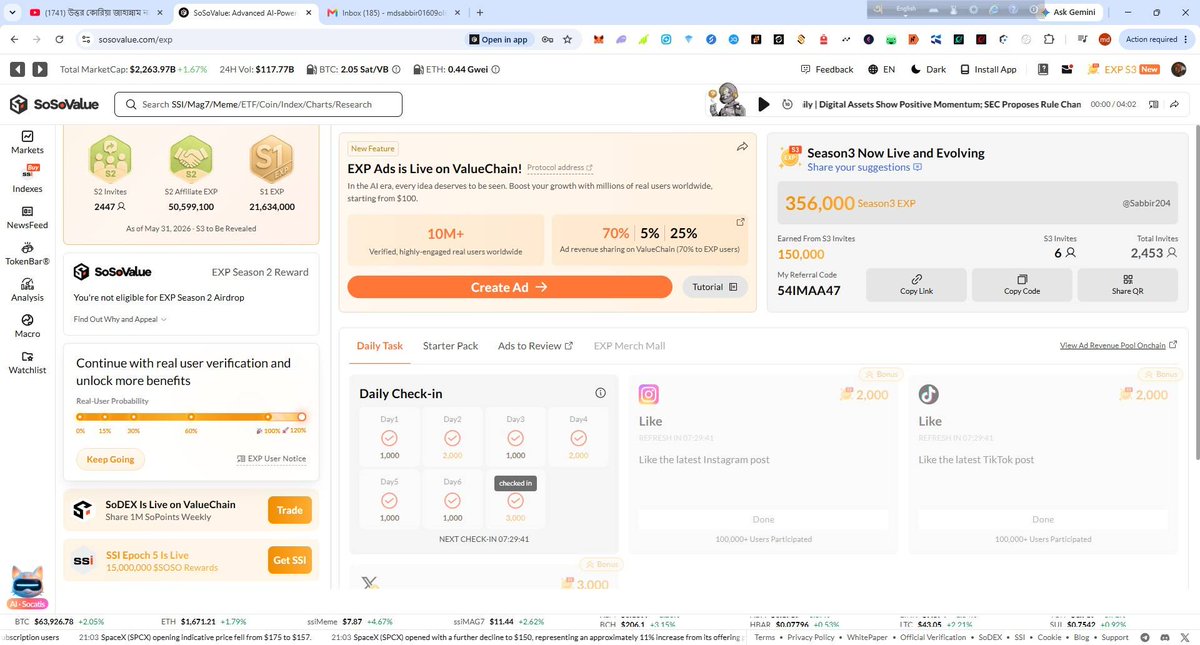
Task: Bookmark this page with the star icon
Action: click(x=567, y=39)
